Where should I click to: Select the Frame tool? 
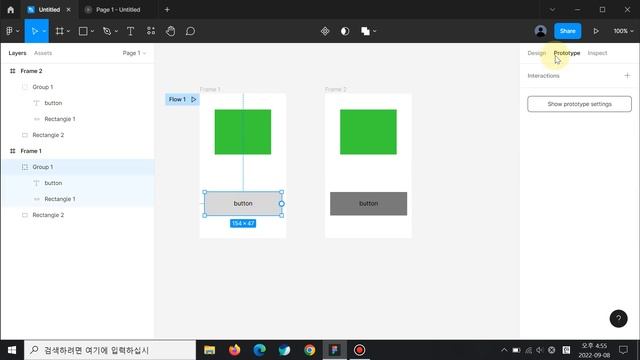[60, 31]
